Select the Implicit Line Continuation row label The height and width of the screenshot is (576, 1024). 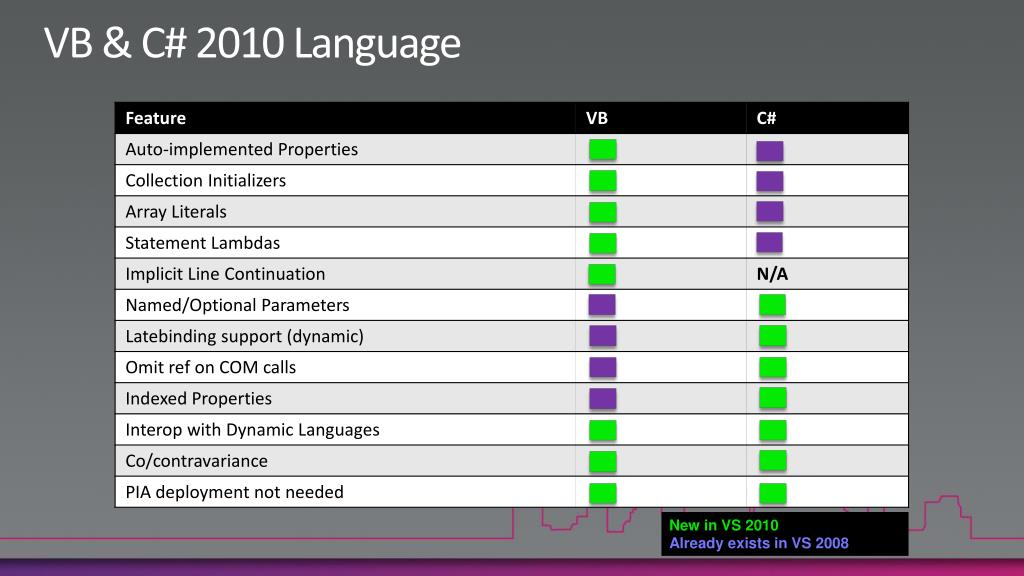click(x=225, y=274)
